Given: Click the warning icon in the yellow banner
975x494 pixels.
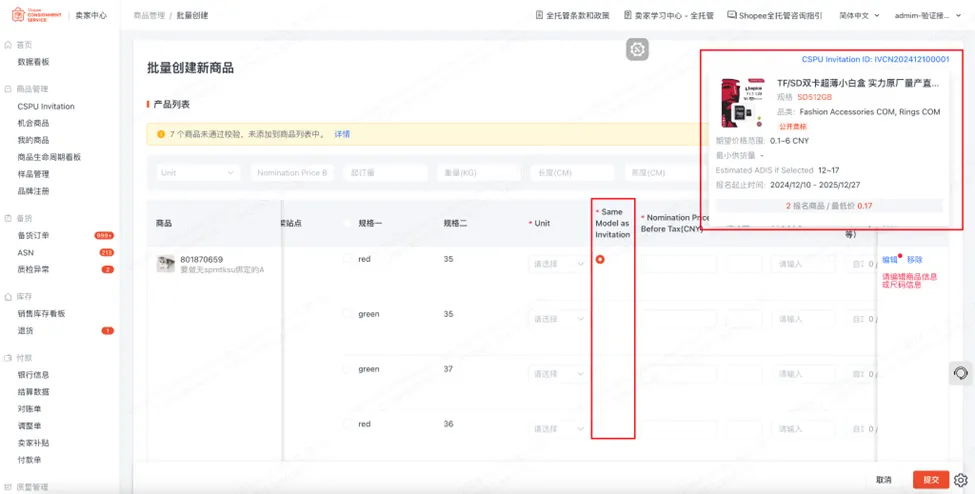Looking at the screenshot, I should (160, 134).
